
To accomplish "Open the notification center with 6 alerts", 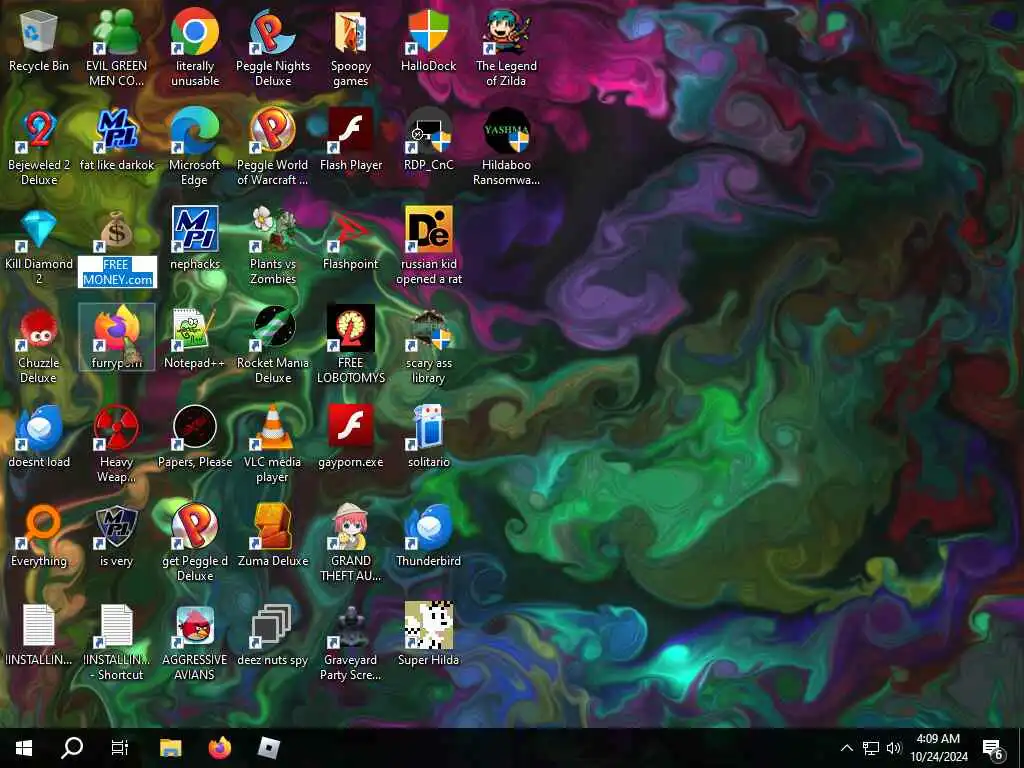I will click(x=993, y=748).
